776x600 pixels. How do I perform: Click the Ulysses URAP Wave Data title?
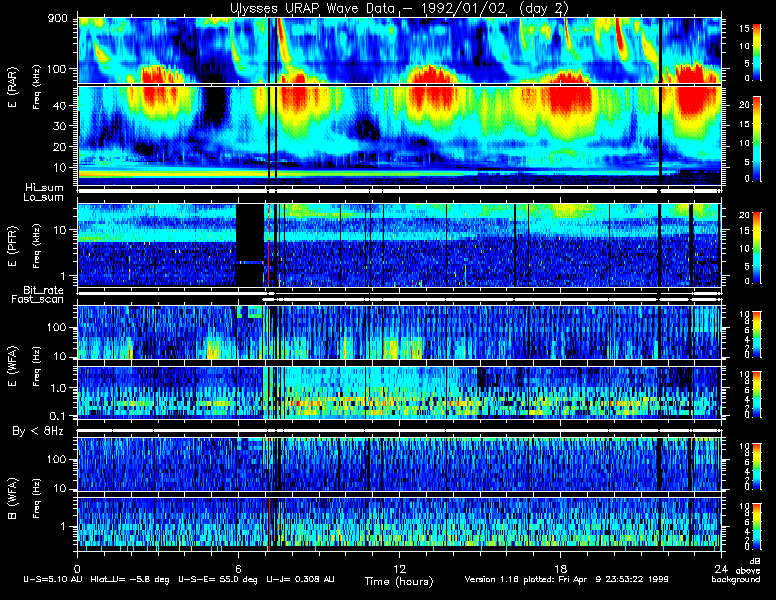(399, 8)
